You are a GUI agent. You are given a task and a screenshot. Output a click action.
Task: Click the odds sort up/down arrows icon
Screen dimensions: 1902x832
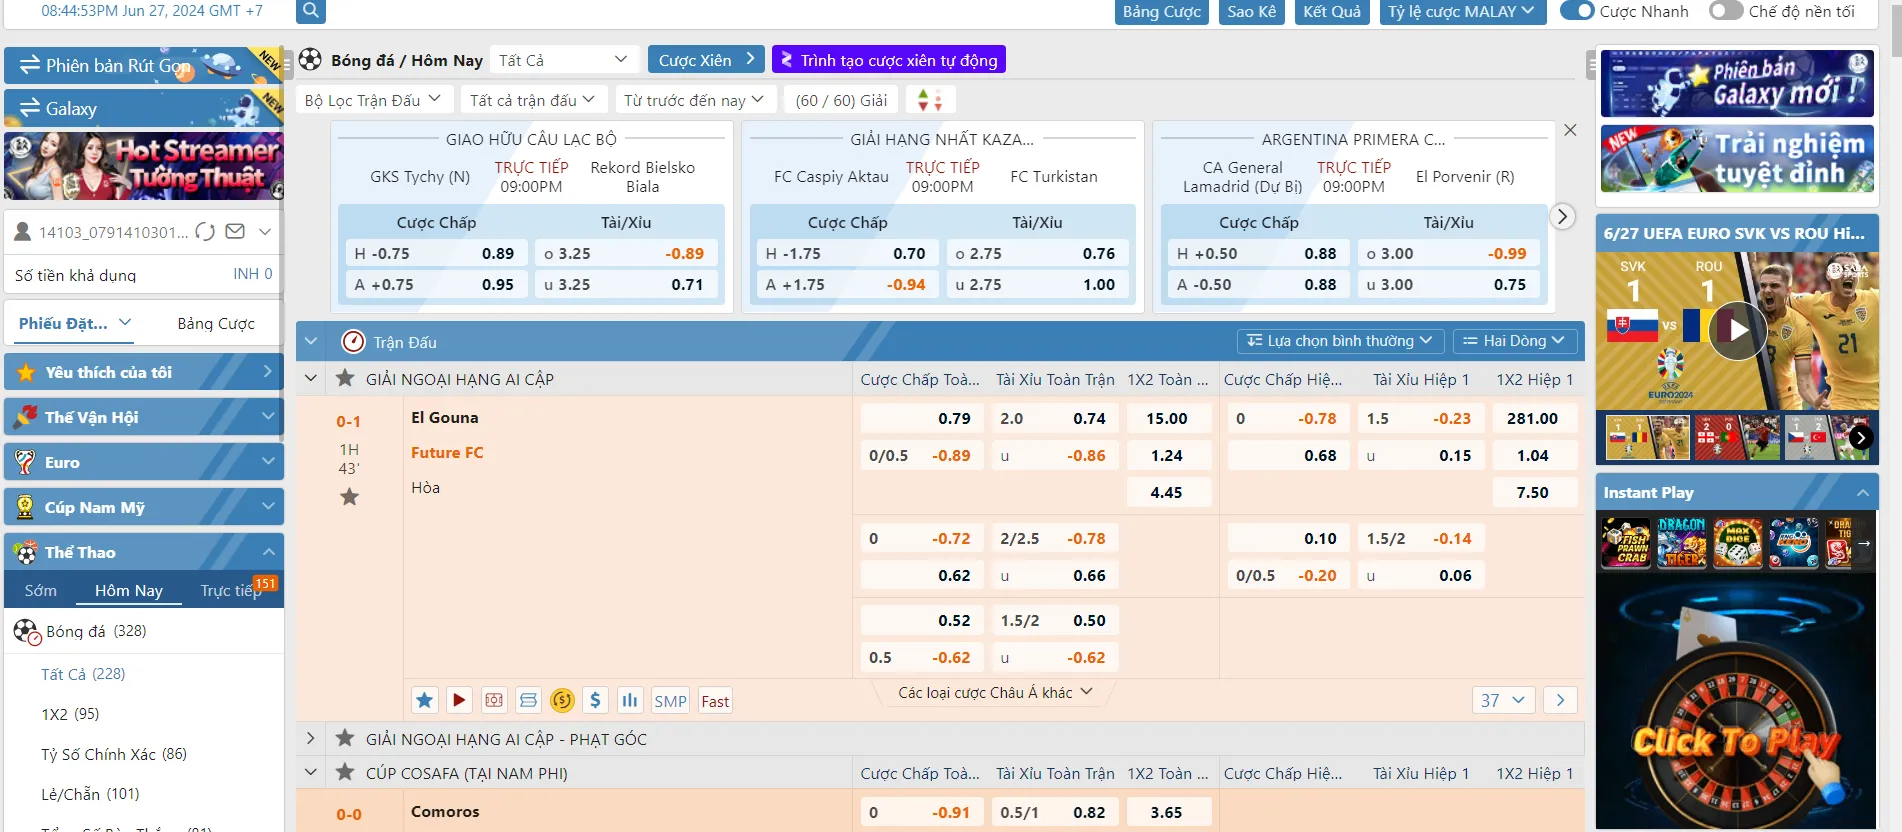tap(930, 100)
